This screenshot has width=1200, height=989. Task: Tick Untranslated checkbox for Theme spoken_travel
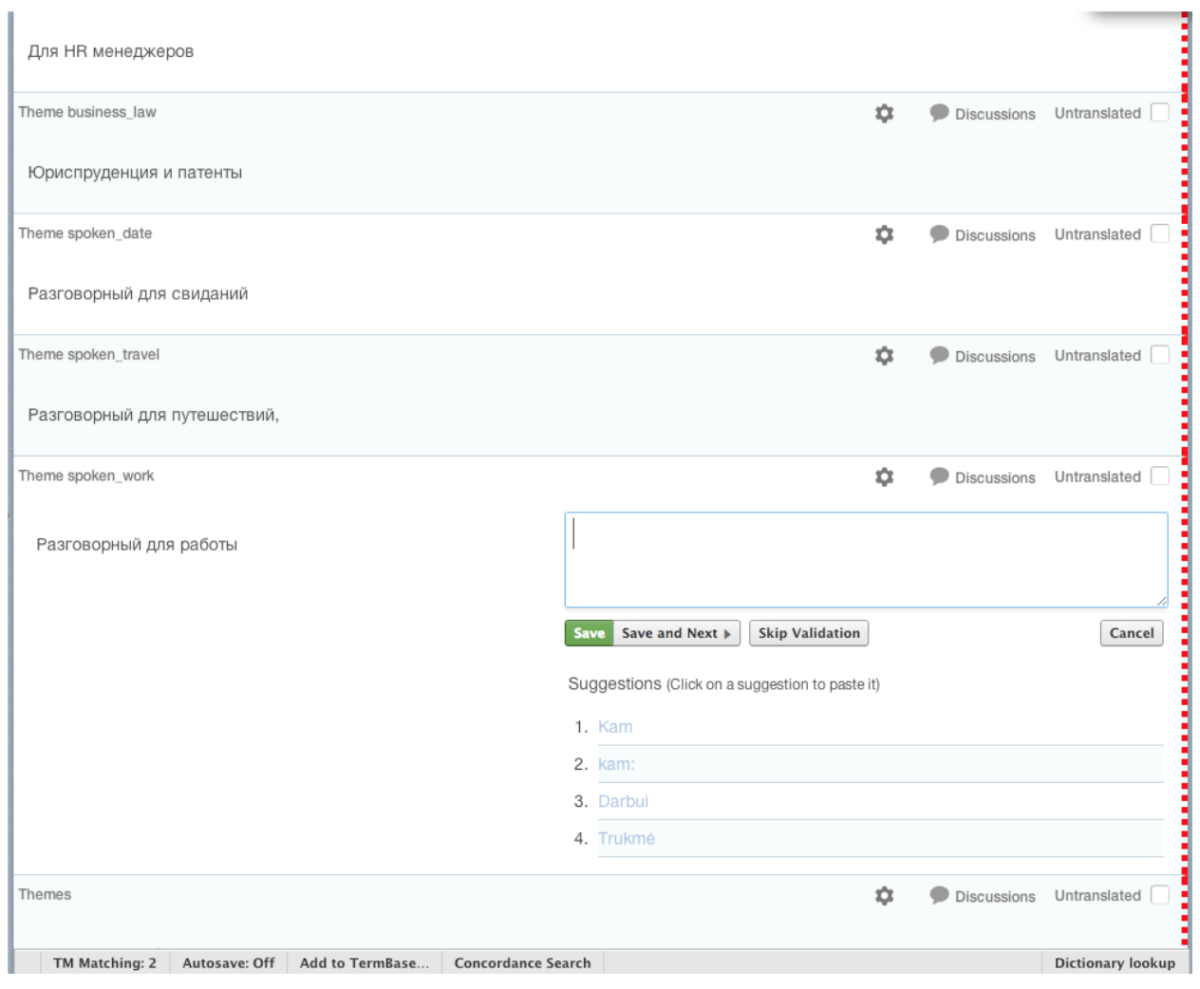pos(1159,355)
